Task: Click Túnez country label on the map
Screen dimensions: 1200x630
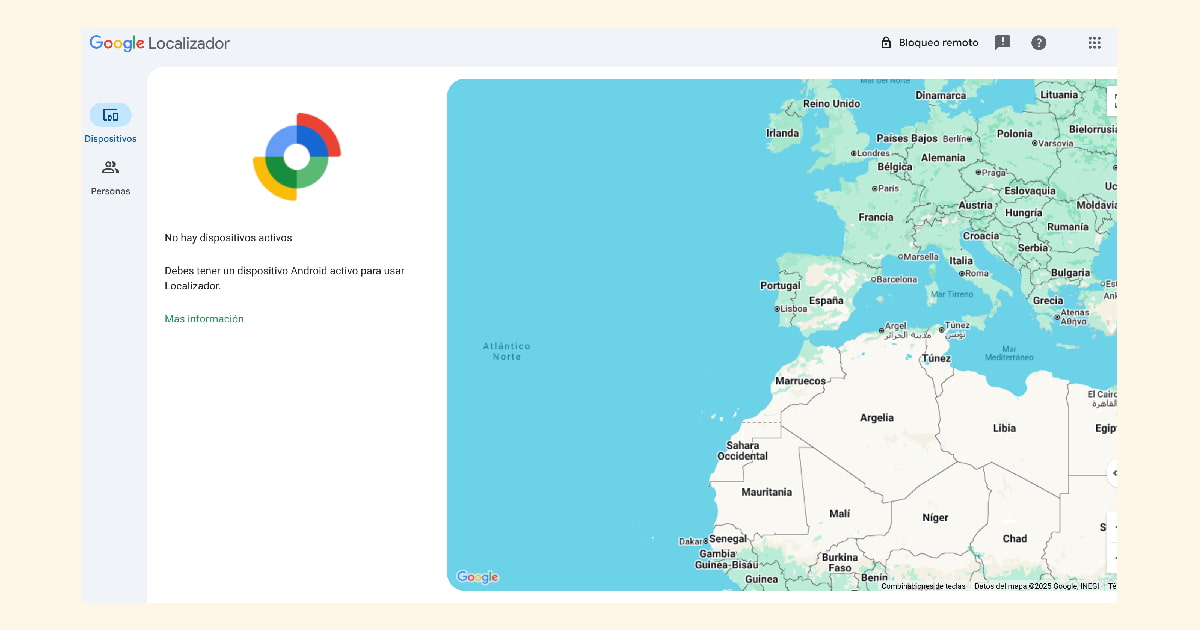Action: coord(936,358)
